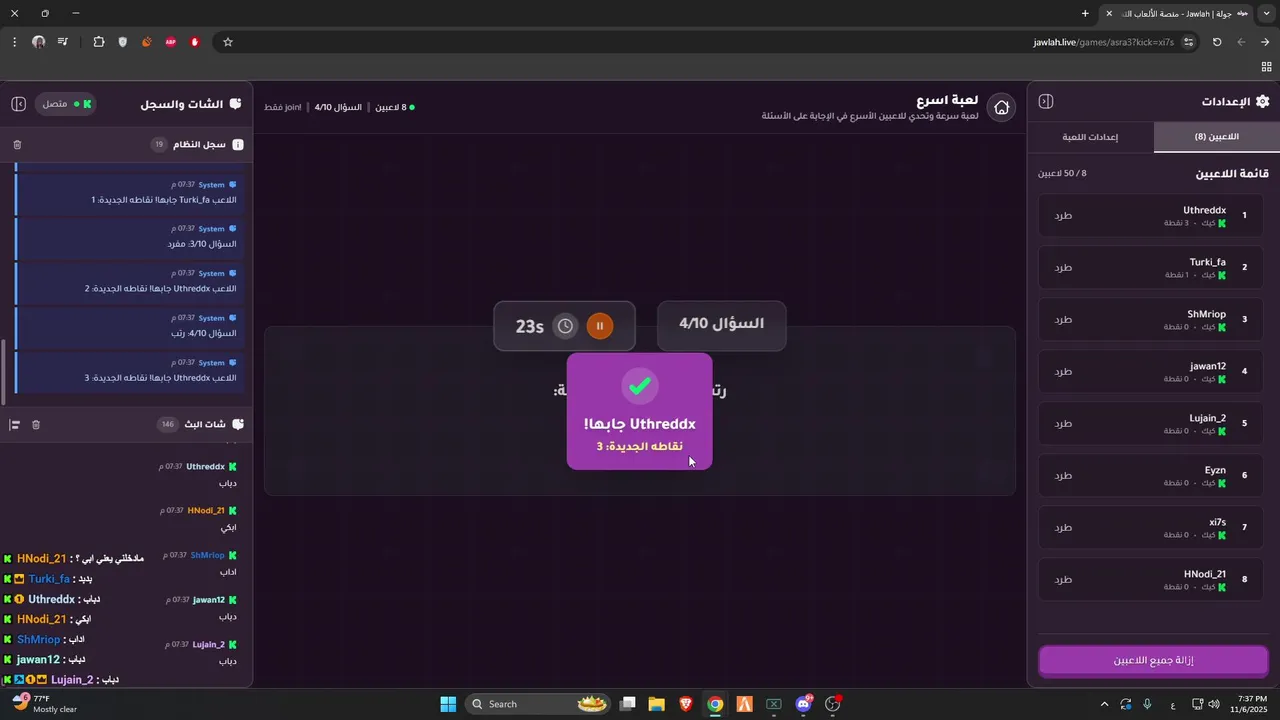Go to home via the house icon
Viewport: 1280px width, 720px height.
1001,108
